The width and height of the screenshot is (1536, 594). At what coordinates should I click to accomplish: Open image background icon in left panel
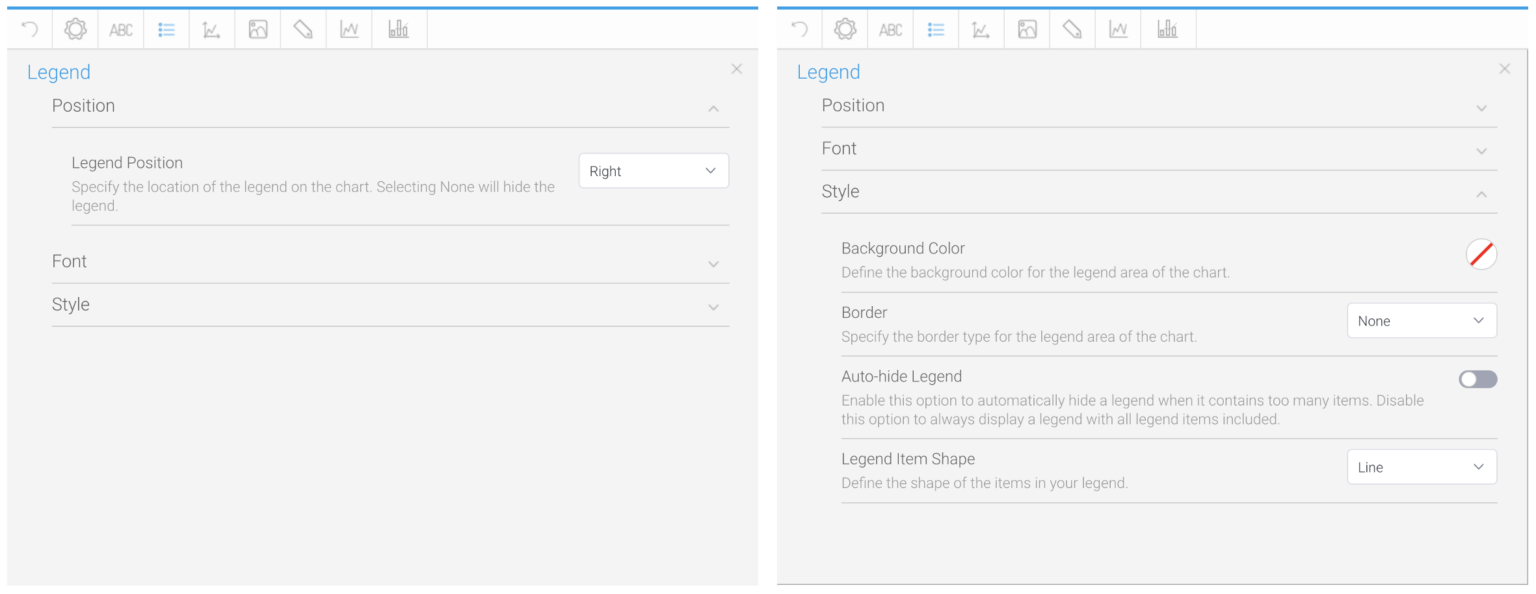pos(258,29)
